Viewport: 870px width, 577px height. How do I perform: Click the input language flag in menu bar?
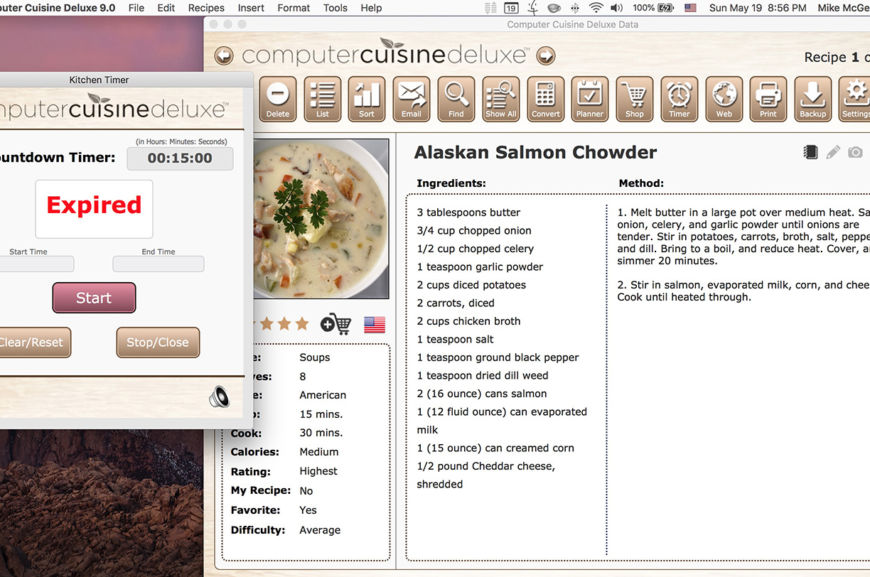pyautogui.click(x=690, y=8)
